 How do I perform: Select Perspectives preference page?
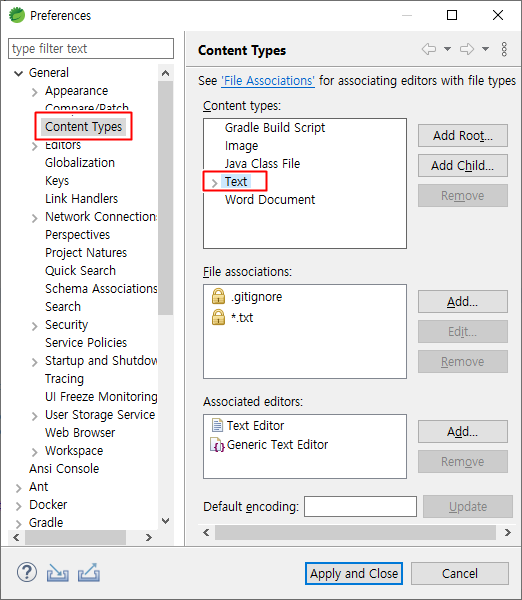pos(77,235)
